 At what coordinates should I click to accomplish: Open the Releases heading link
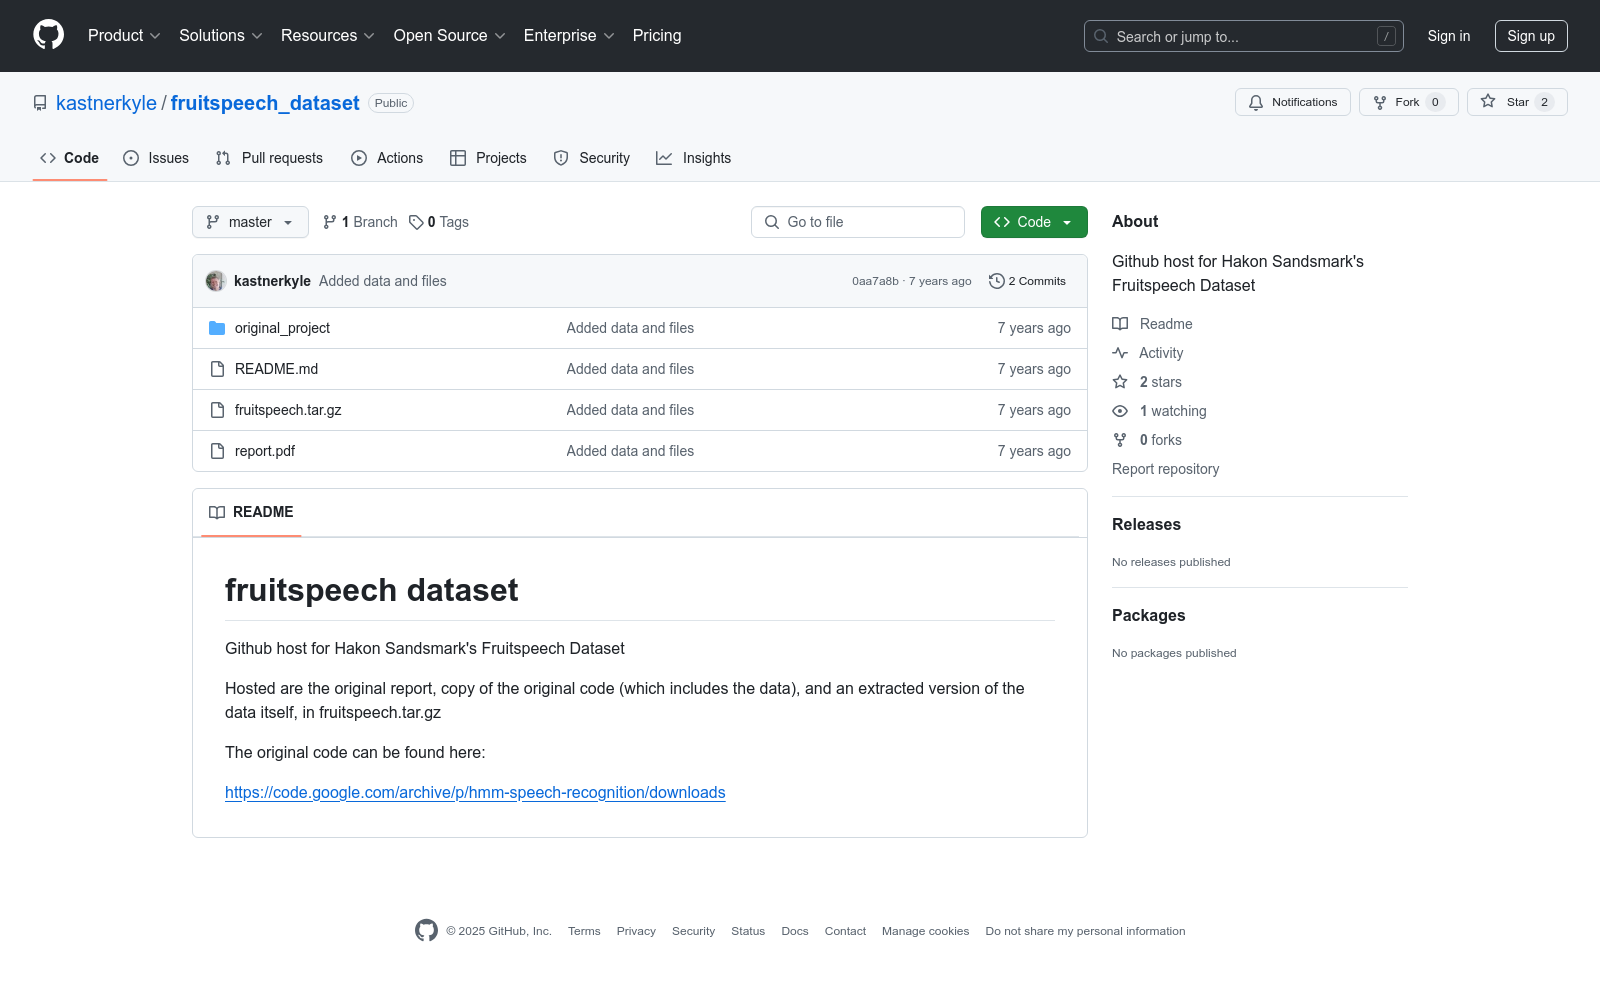(x=1146, y=524)
